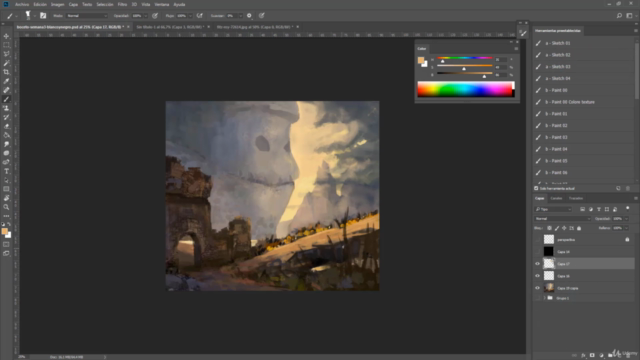Open the Suavizar value dropdown
Image resolution: width=640 pixels, height=360 pixels.
[x=240, y=16]
